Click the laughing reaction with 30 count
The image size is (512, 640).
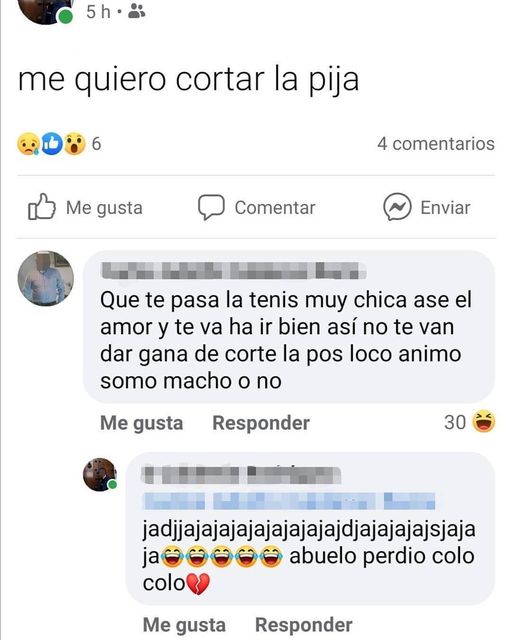click(x=484, y=422)
